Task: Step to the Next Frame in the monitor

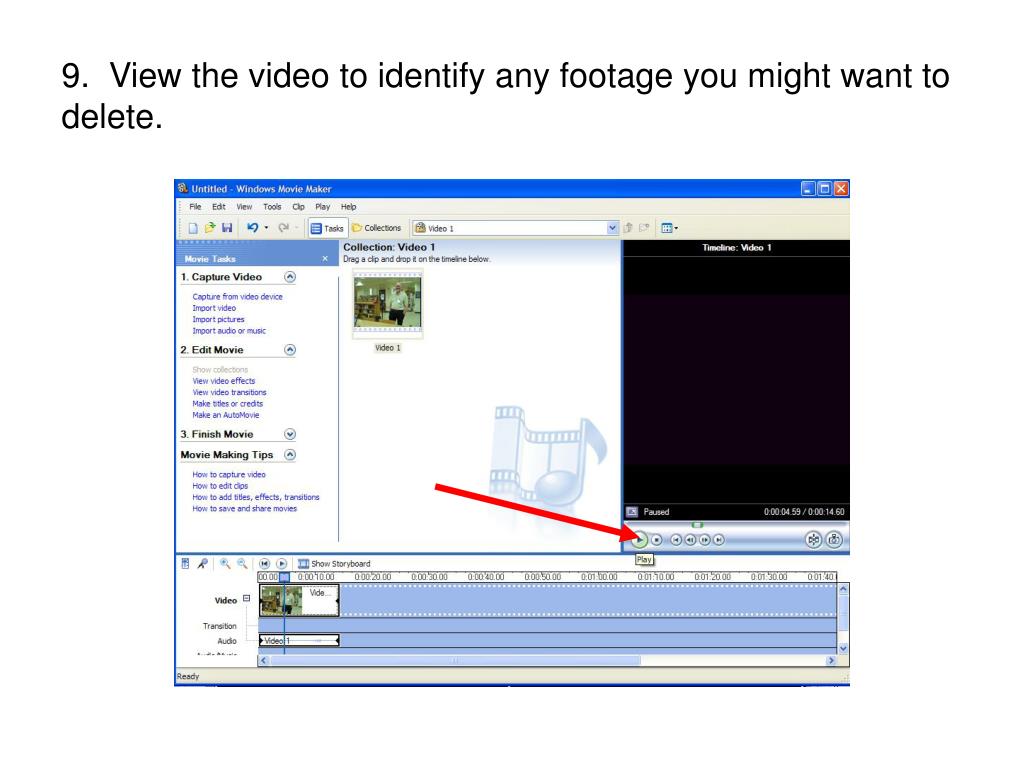Action: 704,539
